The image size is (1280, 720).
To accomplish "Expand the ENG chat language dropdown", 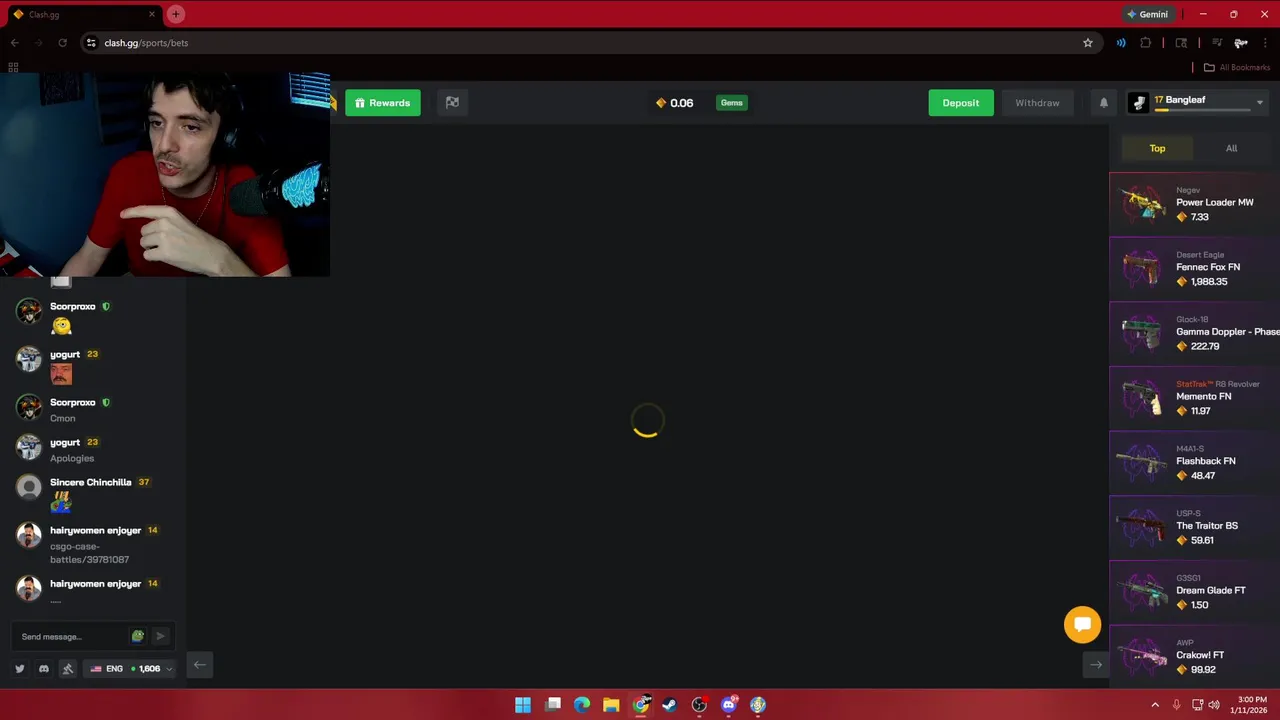I will click(x=130, y=669).
